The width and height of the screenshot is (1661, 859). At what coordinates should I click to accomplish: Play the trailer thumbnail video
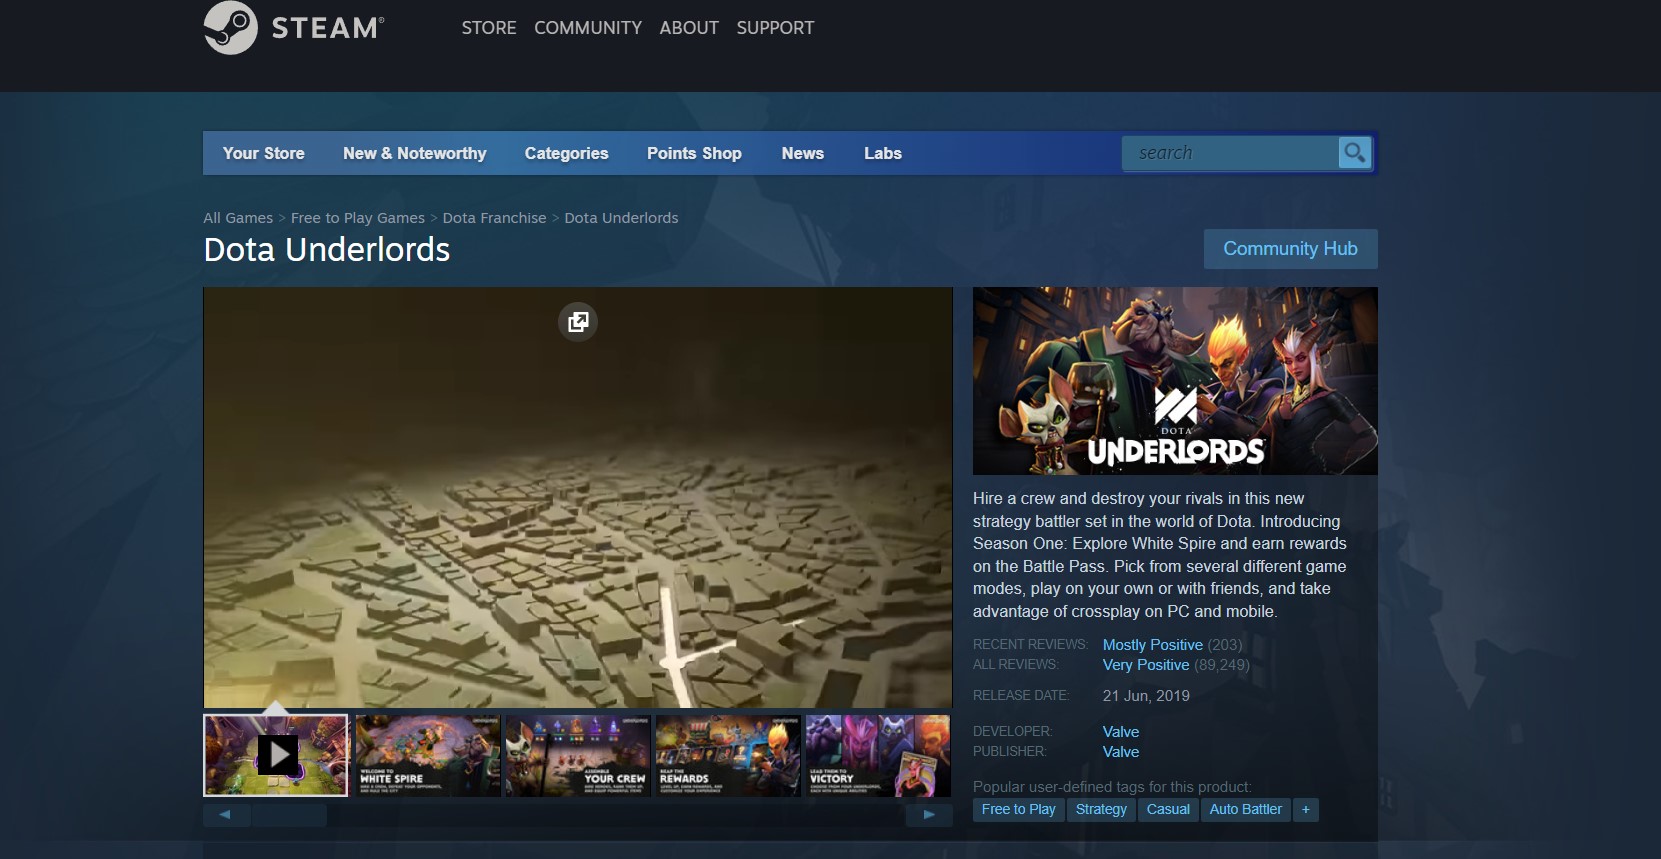point(276,755)
